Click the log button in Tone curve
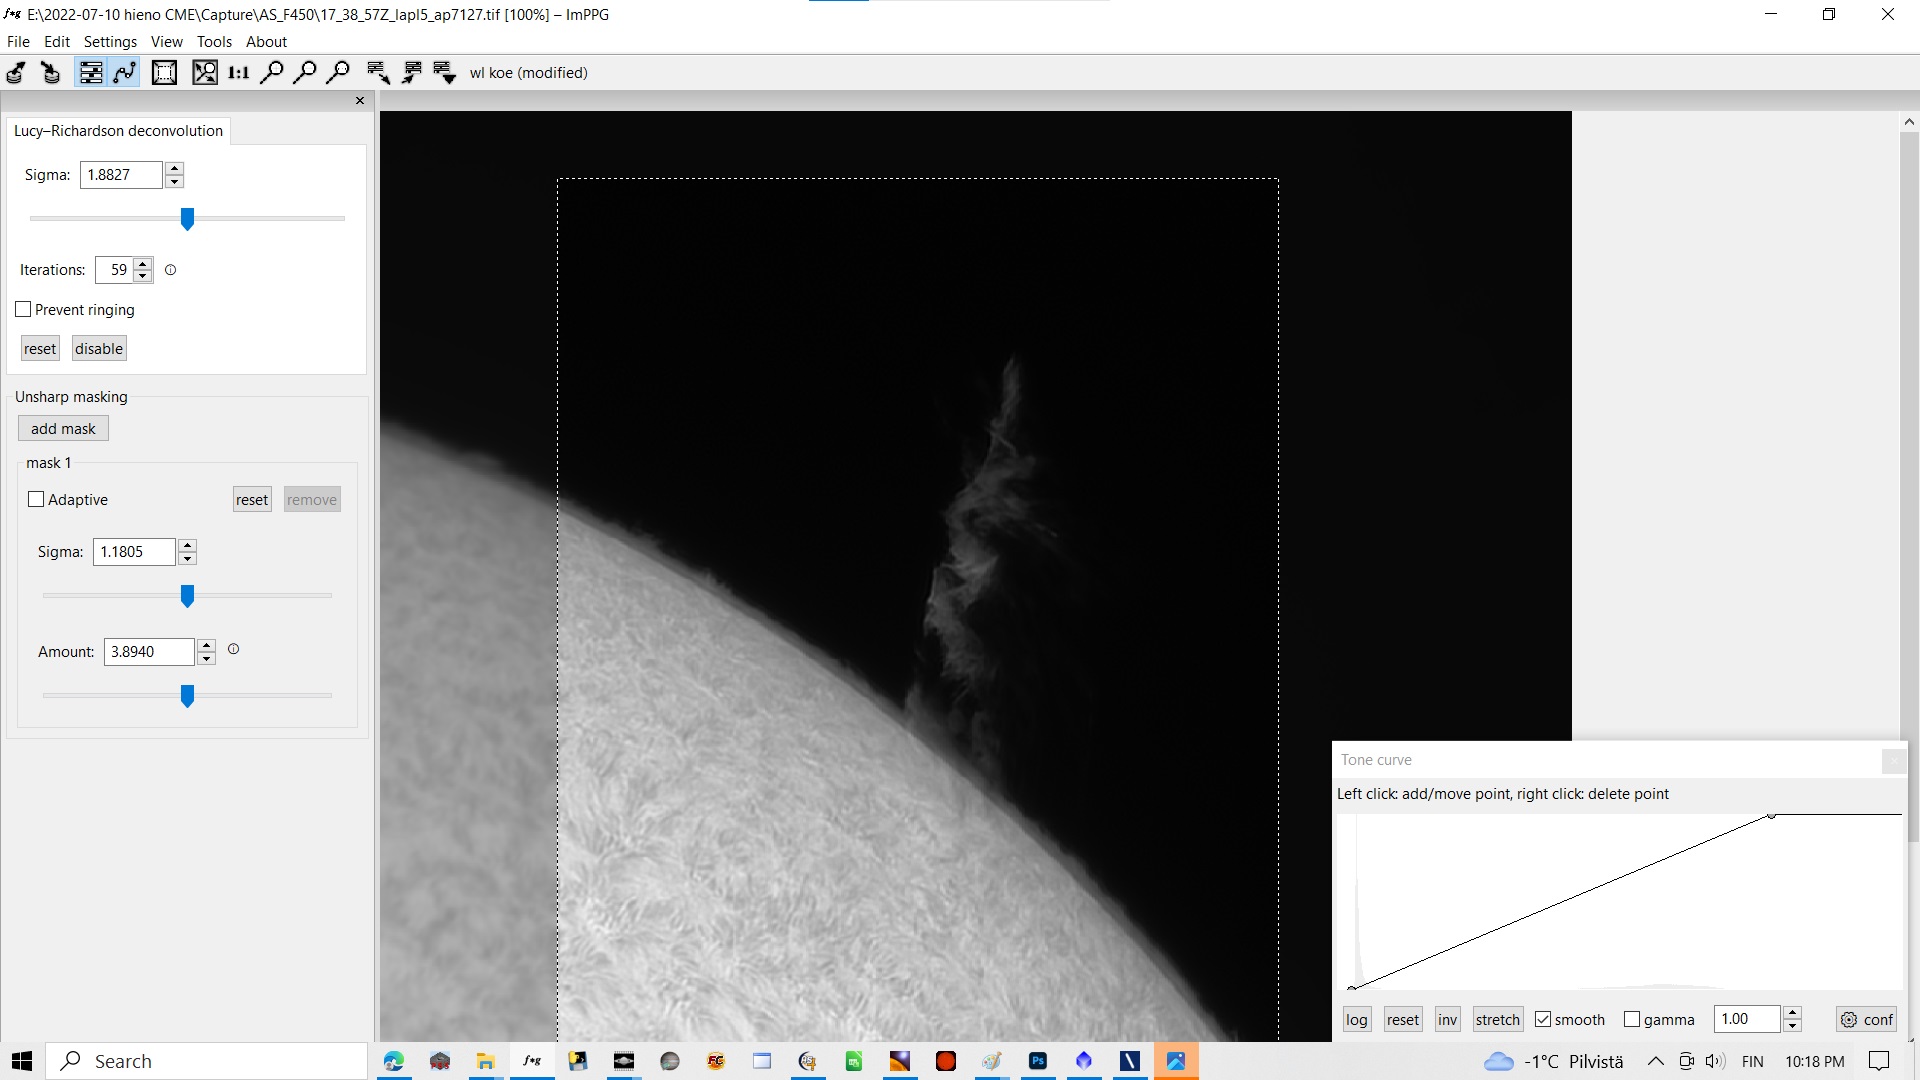 point(1356,1019)
